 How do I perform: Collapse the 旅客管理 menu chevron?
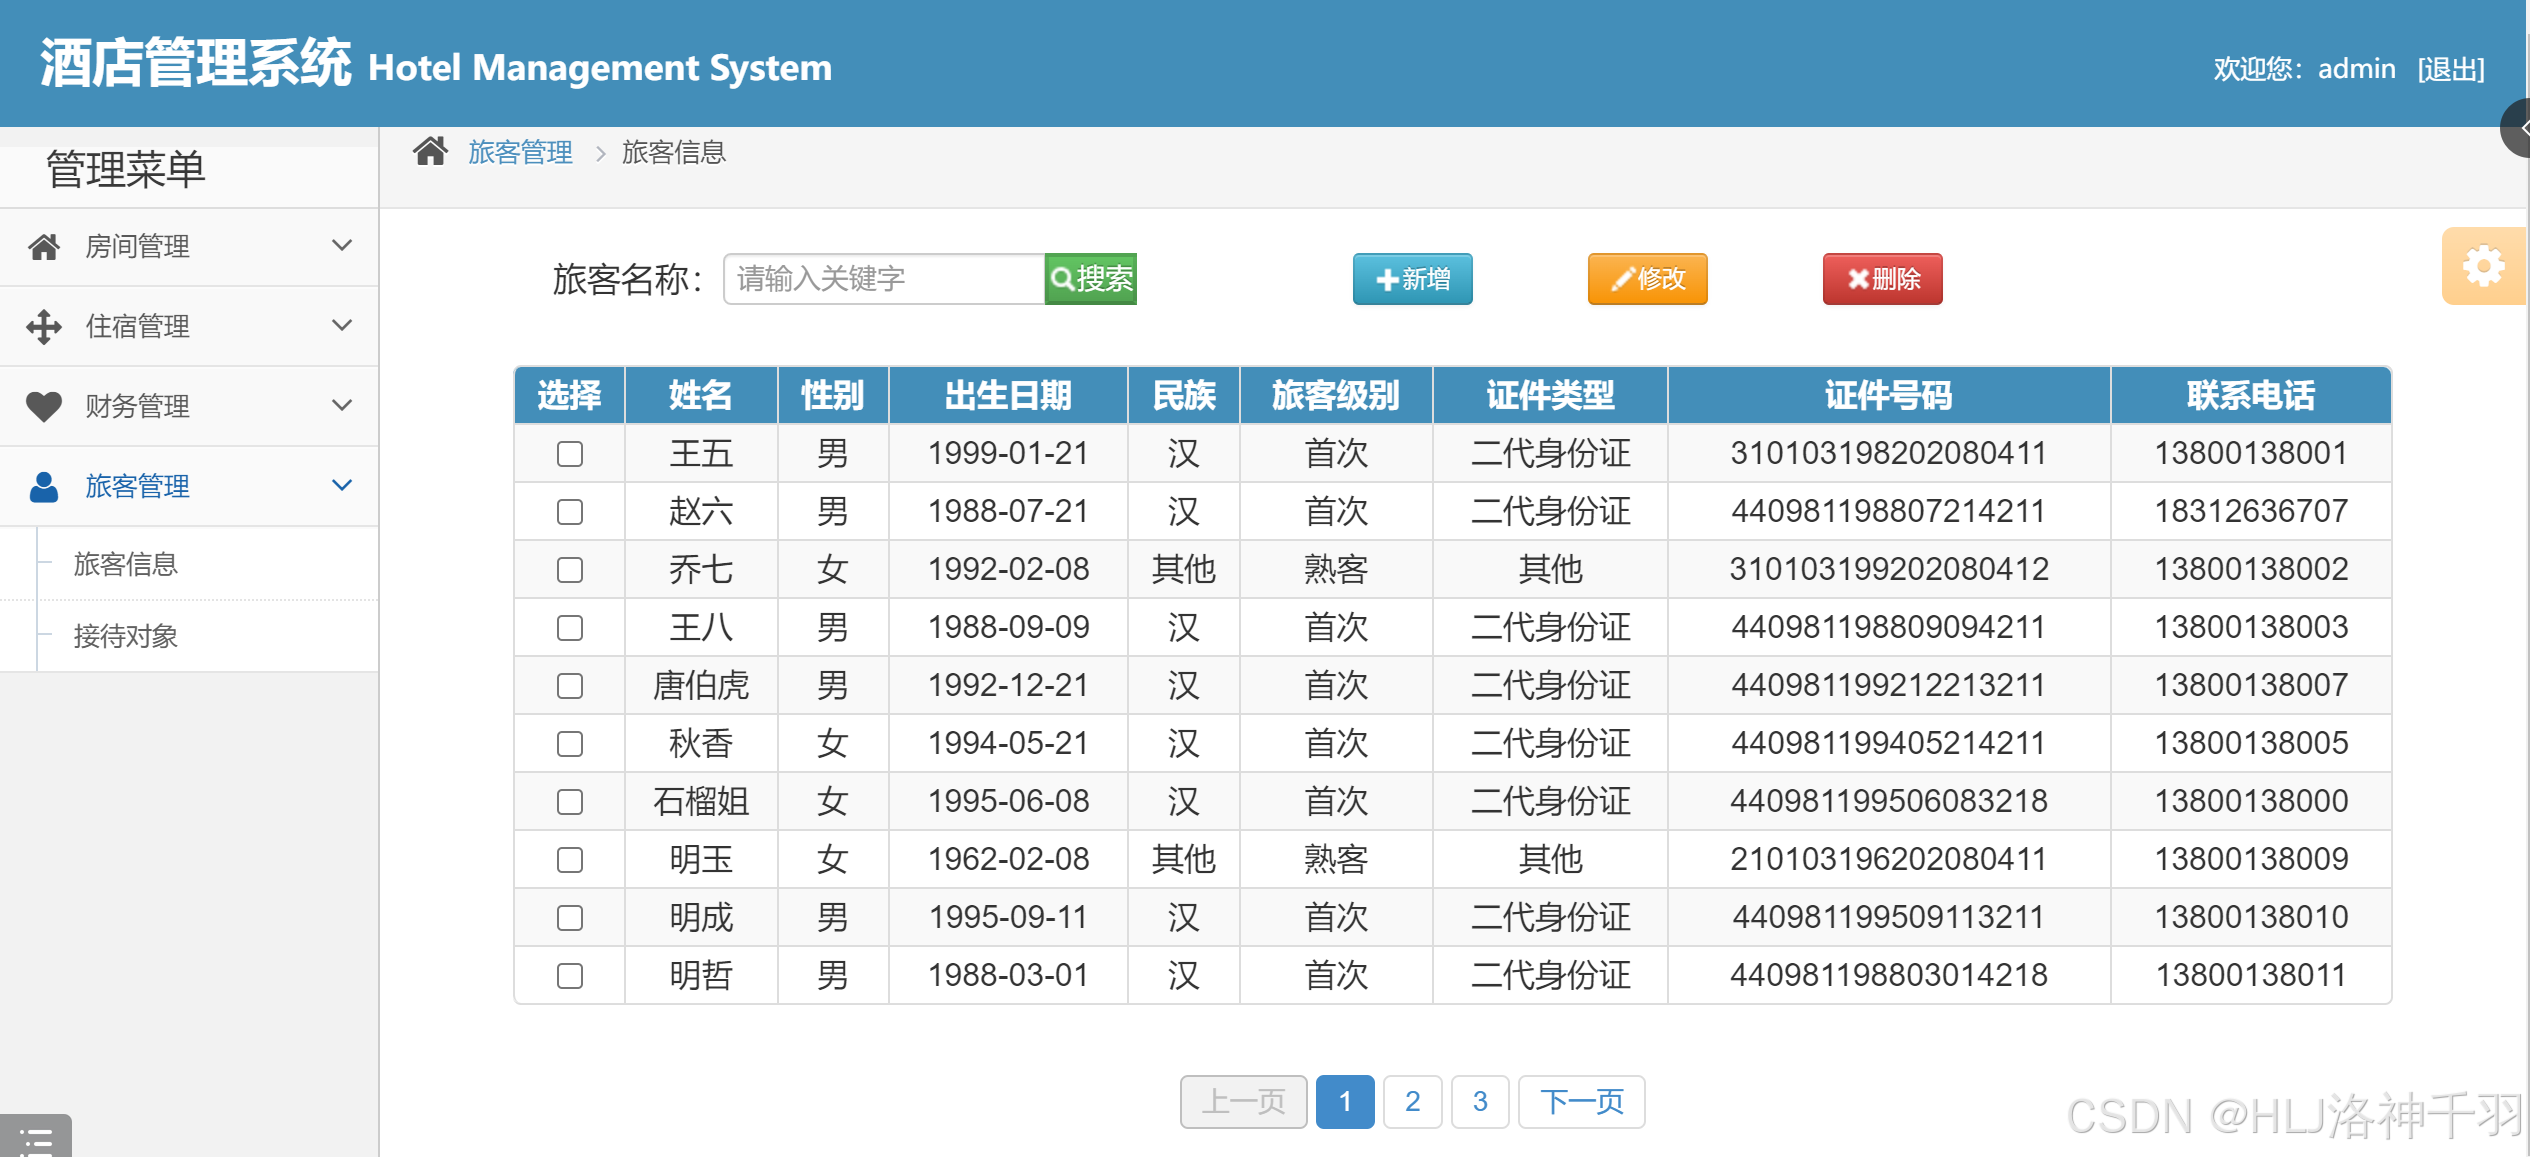342,486
